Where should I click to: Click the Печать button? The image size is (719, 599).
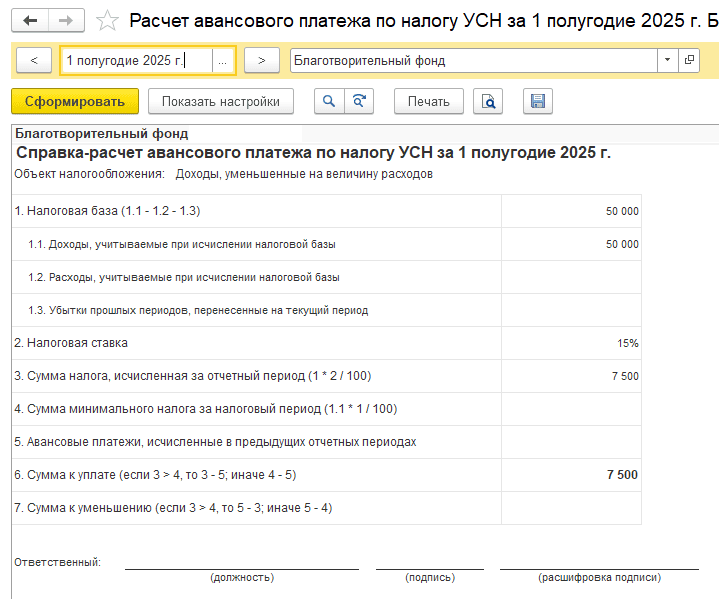click(x=429, y=101)
